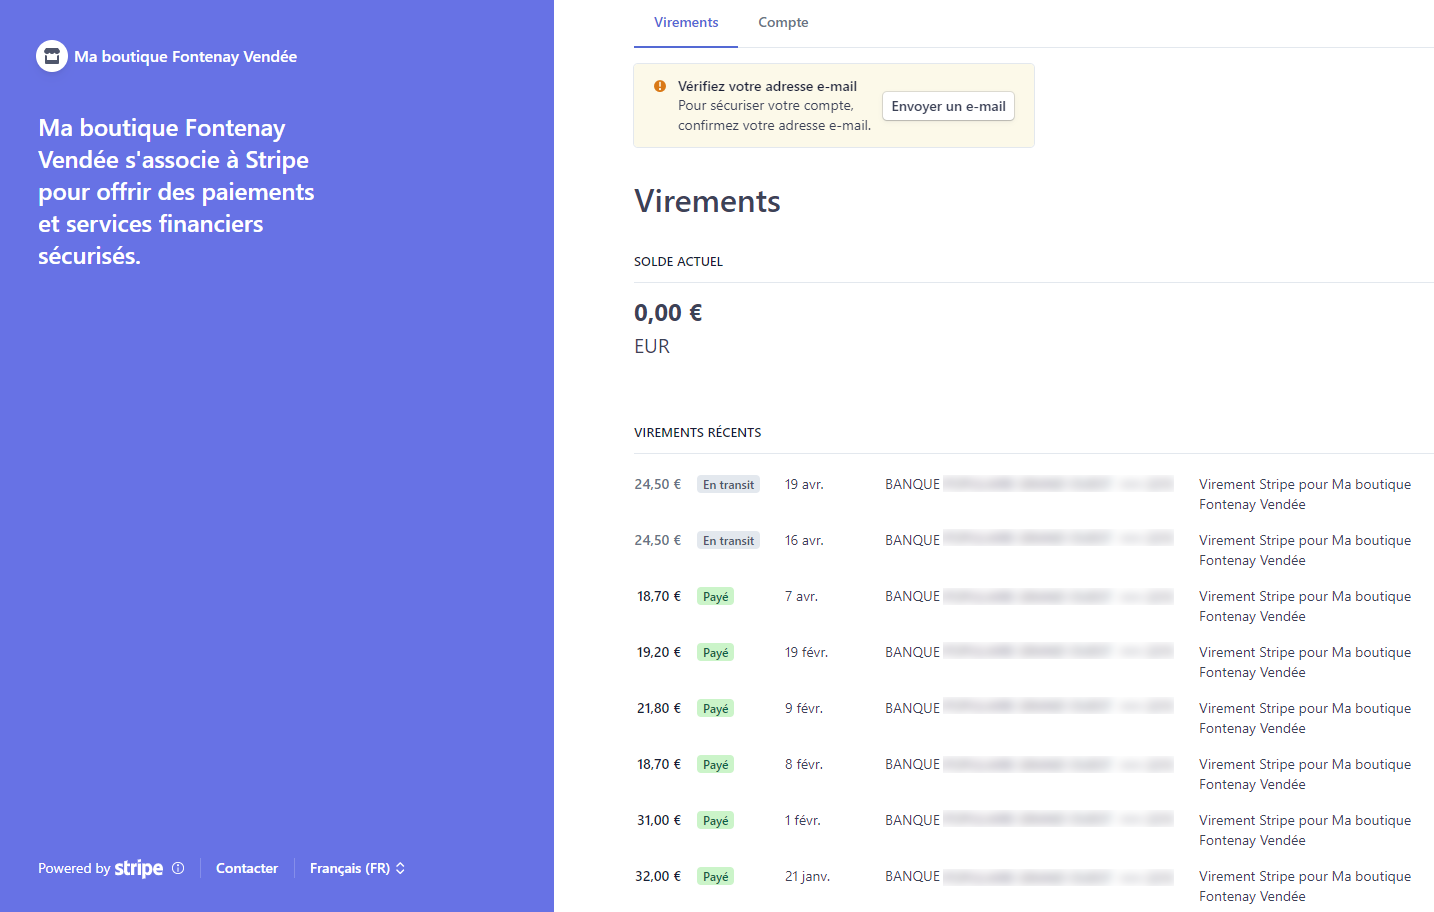
Task: Click En transit badge on 16 avr. row
Action: tap(728, 540)
